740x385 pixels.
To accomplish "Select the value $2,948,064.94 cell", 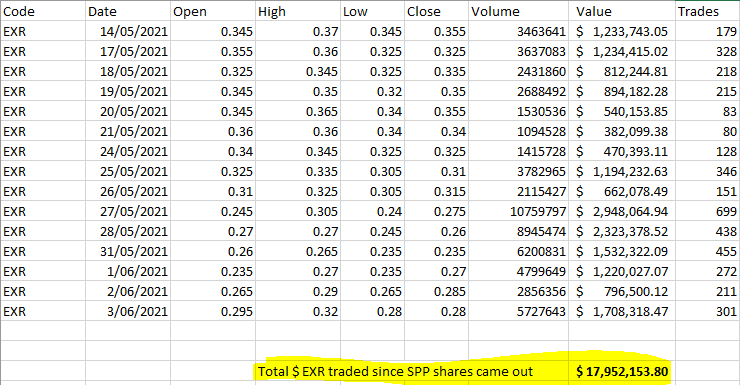I will [x=622, y=211].
